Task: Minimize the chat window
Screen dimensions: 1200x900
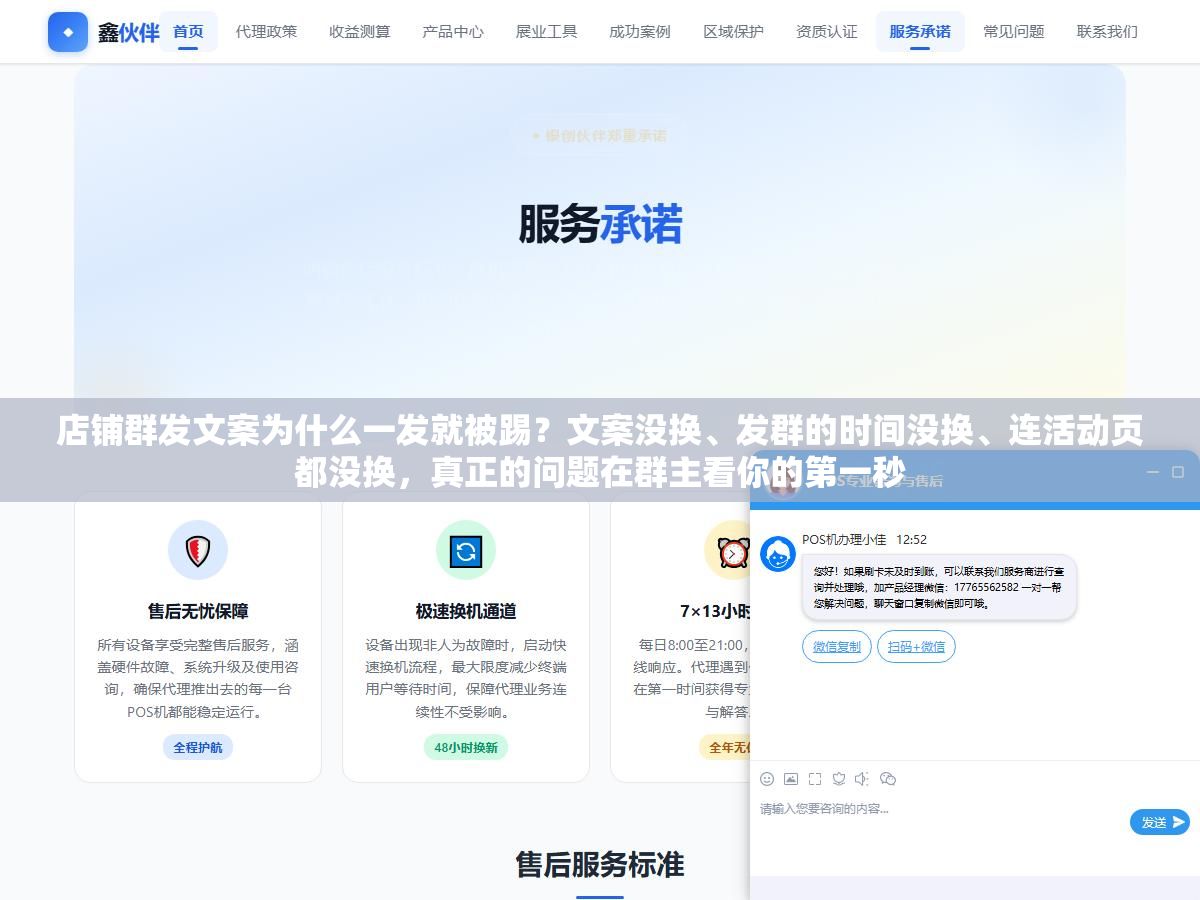Action: [x=1153, y=472]
